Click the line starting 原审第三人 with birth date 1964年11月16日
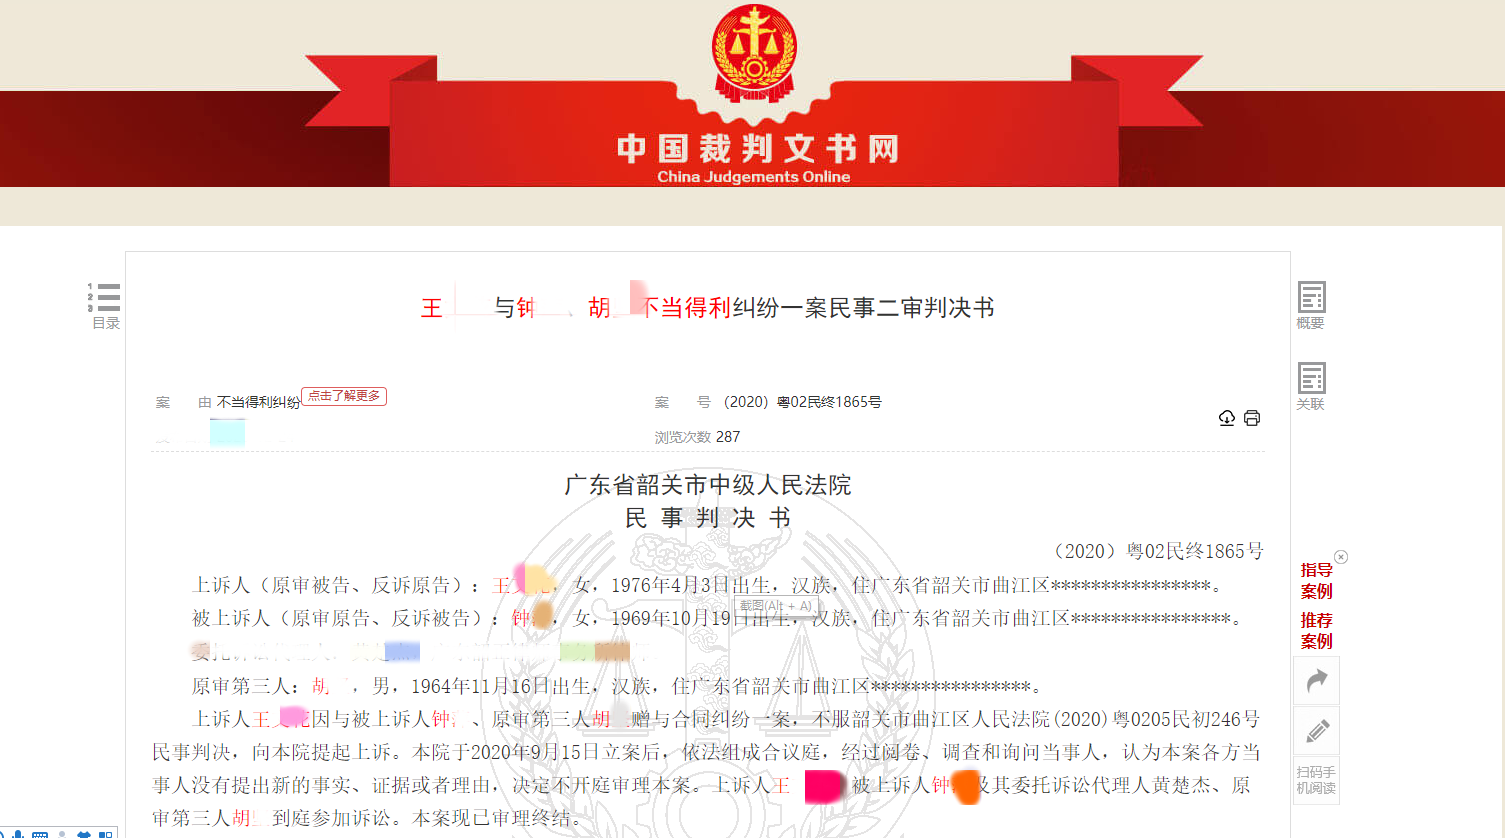Image resolution: width=1505 pixels, height=838 pixels. (x=617, y=686)
